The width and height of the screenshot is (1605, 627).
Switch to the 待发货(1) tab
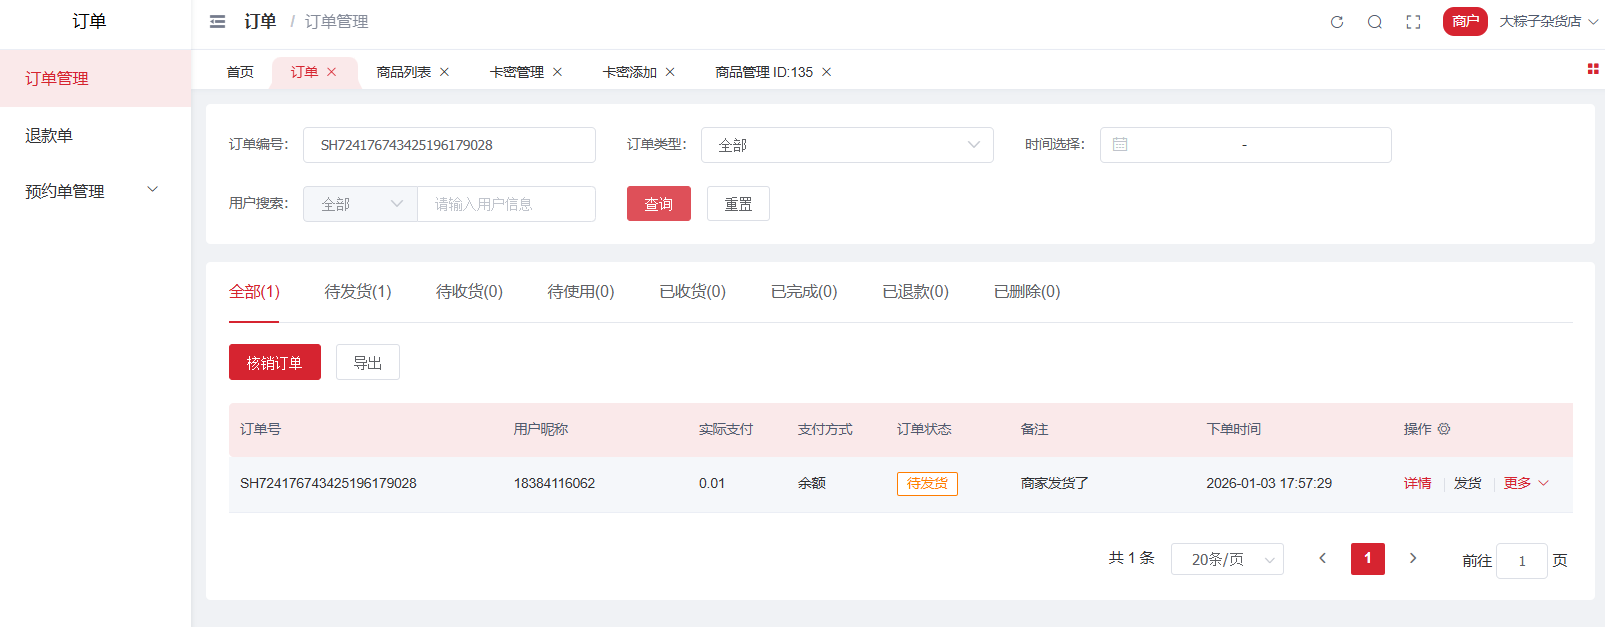(358, 292)
